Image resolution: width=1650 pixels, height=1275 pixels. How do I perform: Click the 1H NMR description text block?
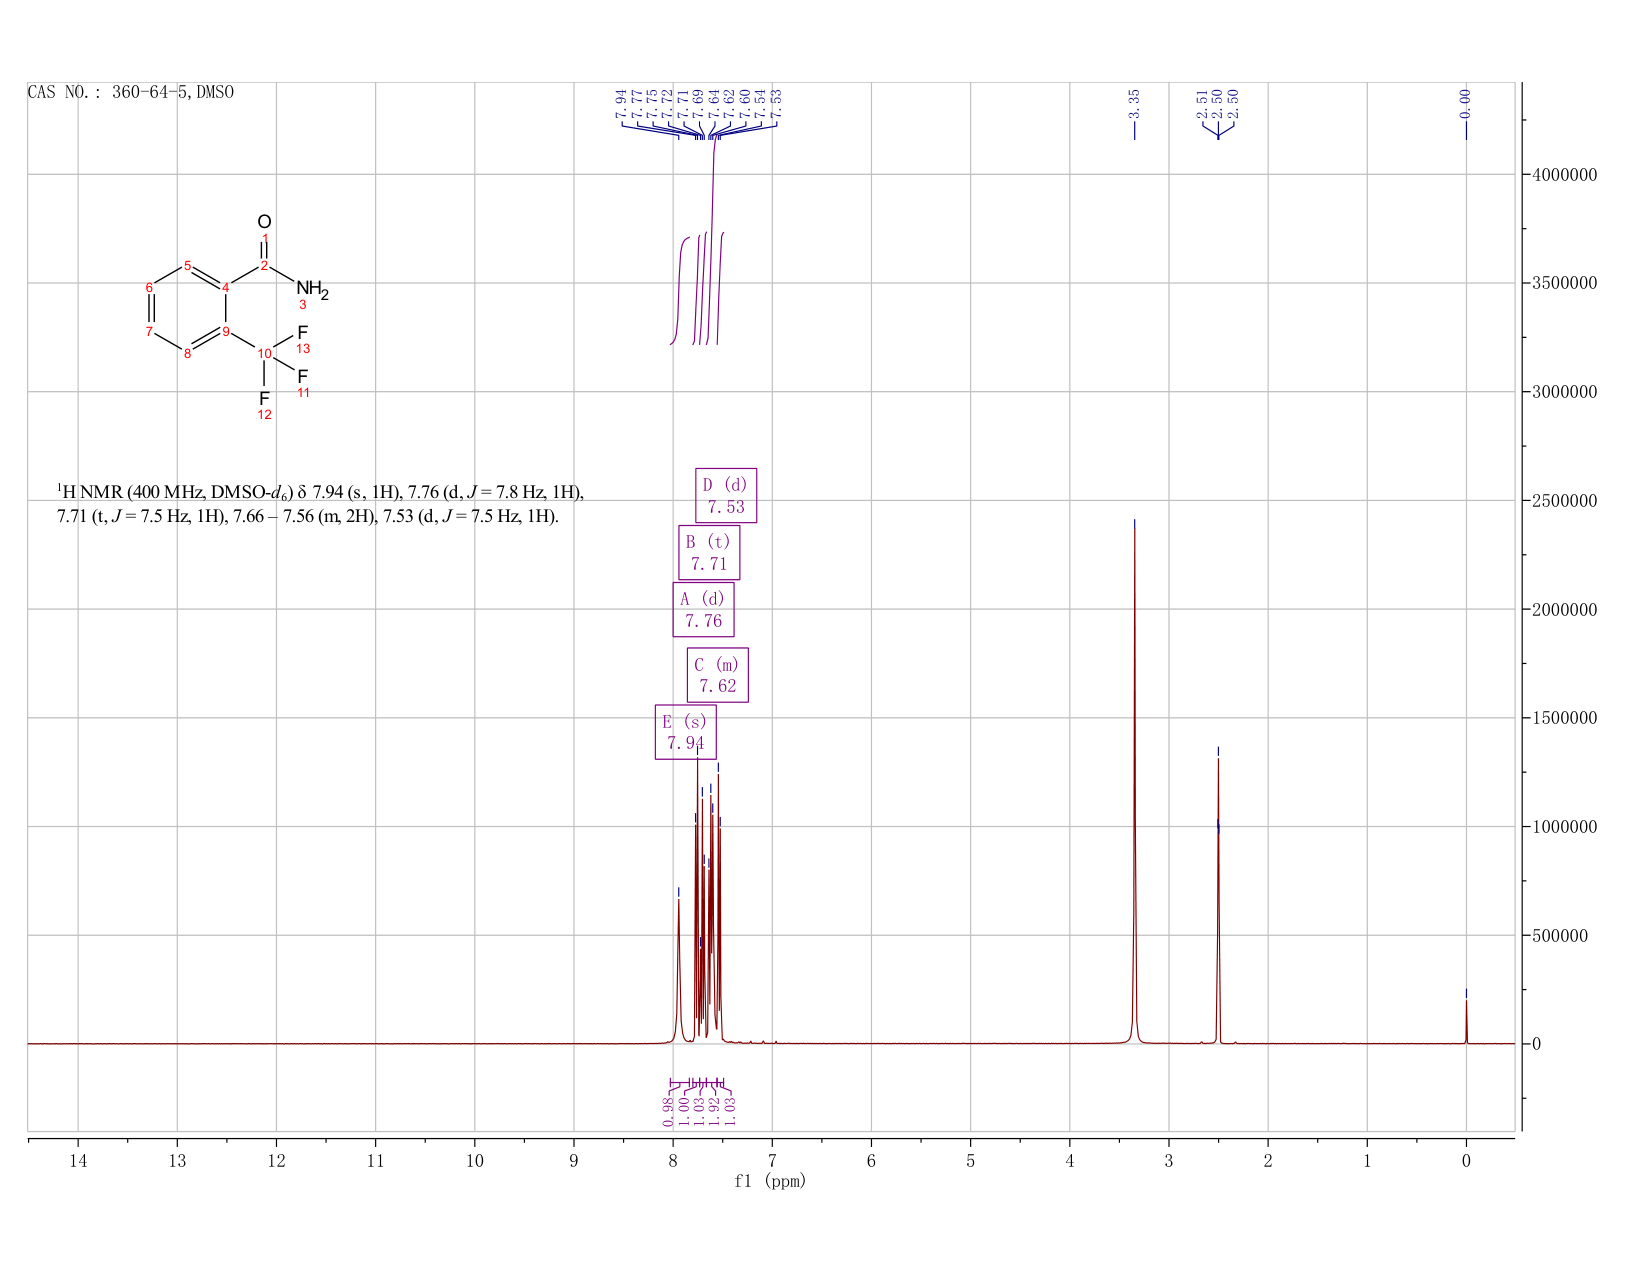click(x=320, y=504)
